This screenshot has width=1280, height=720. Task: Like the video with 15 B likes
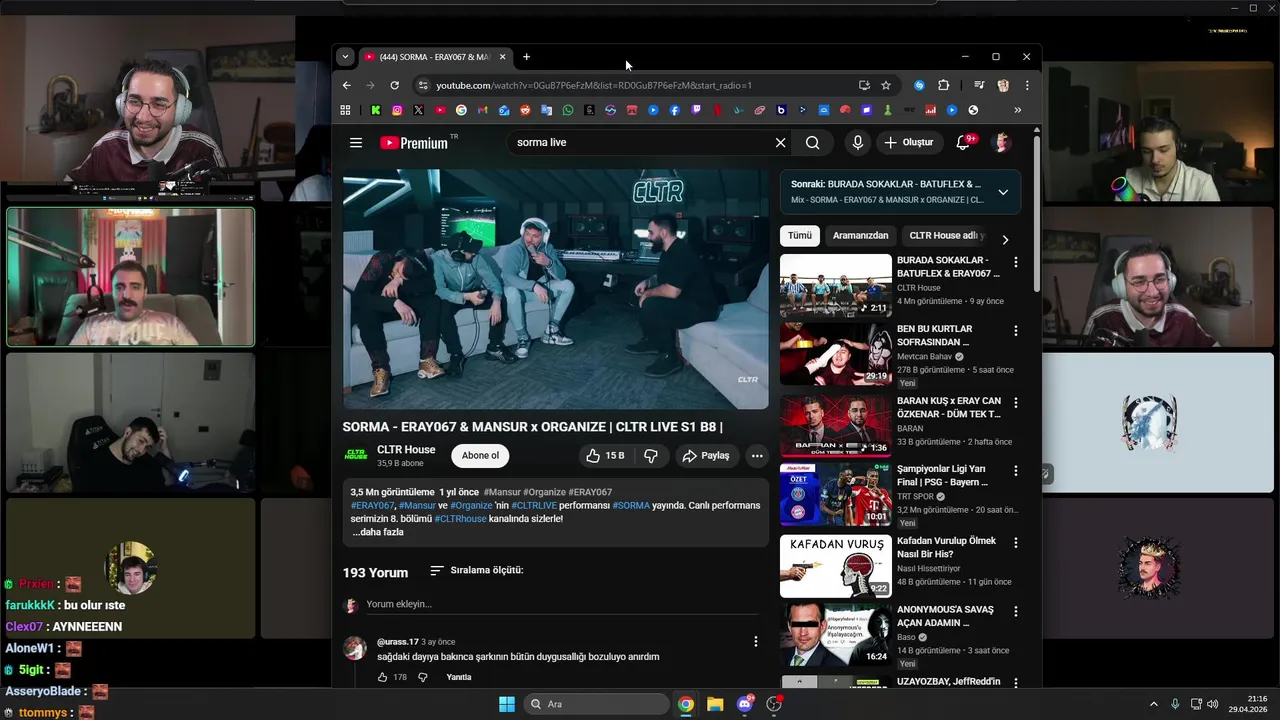point(606,456)
